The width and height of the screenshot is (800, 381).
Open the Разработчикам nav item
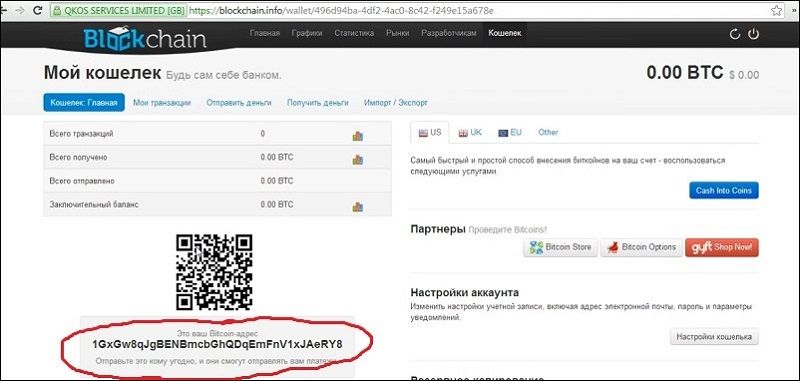click(448, 33)
